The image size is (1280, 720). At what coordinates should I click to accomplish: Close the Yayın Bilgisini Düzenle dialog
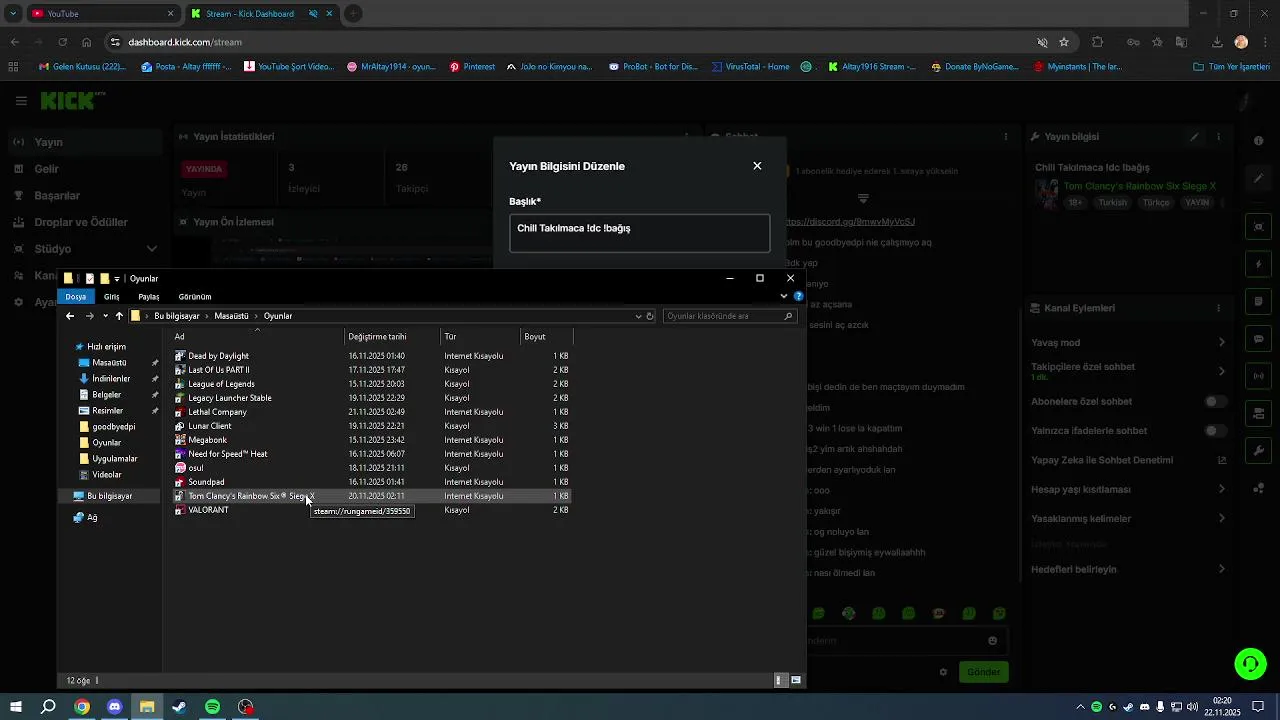point(757,166)
